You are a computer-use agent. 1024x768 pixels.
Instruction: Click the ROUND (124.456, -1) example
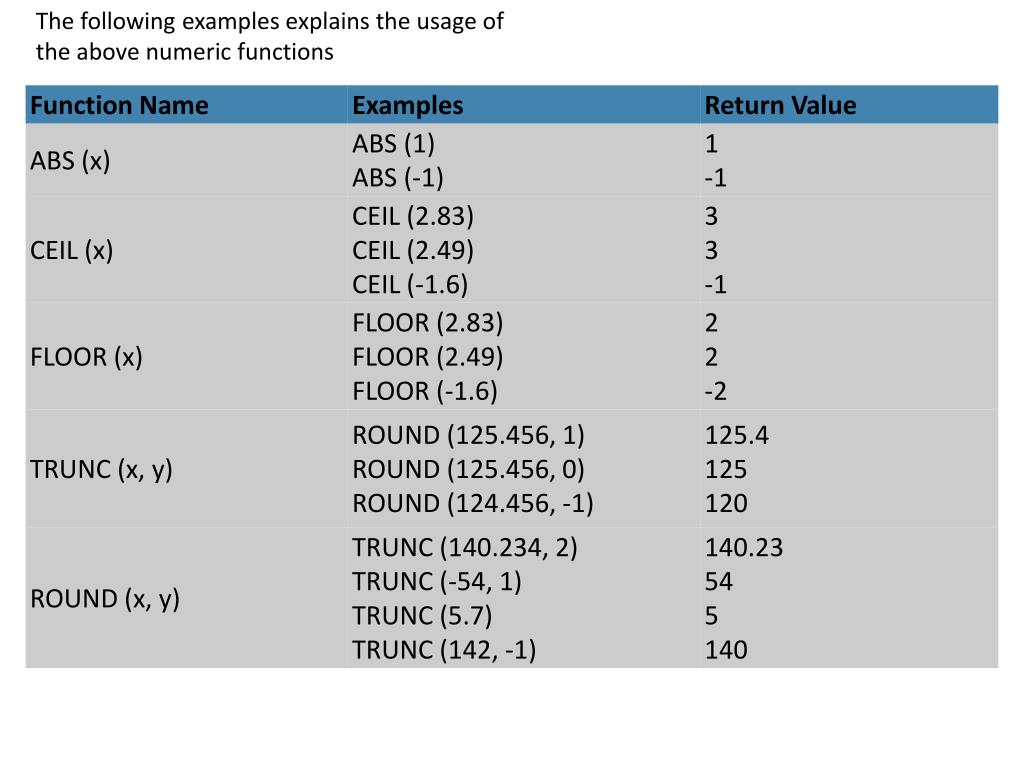tap(473, 504)
